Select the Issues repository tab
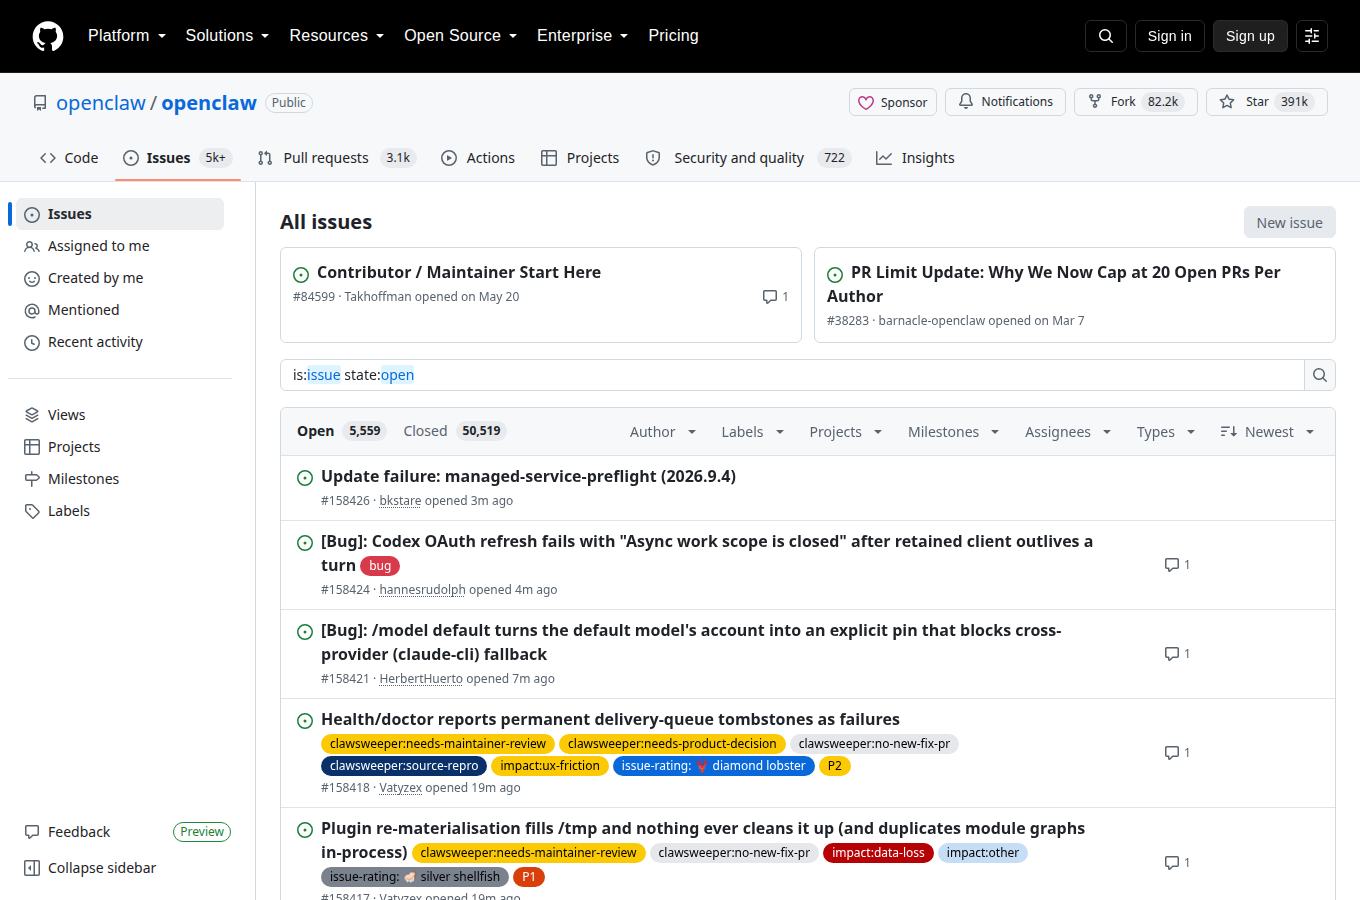 tap(177, 158)
